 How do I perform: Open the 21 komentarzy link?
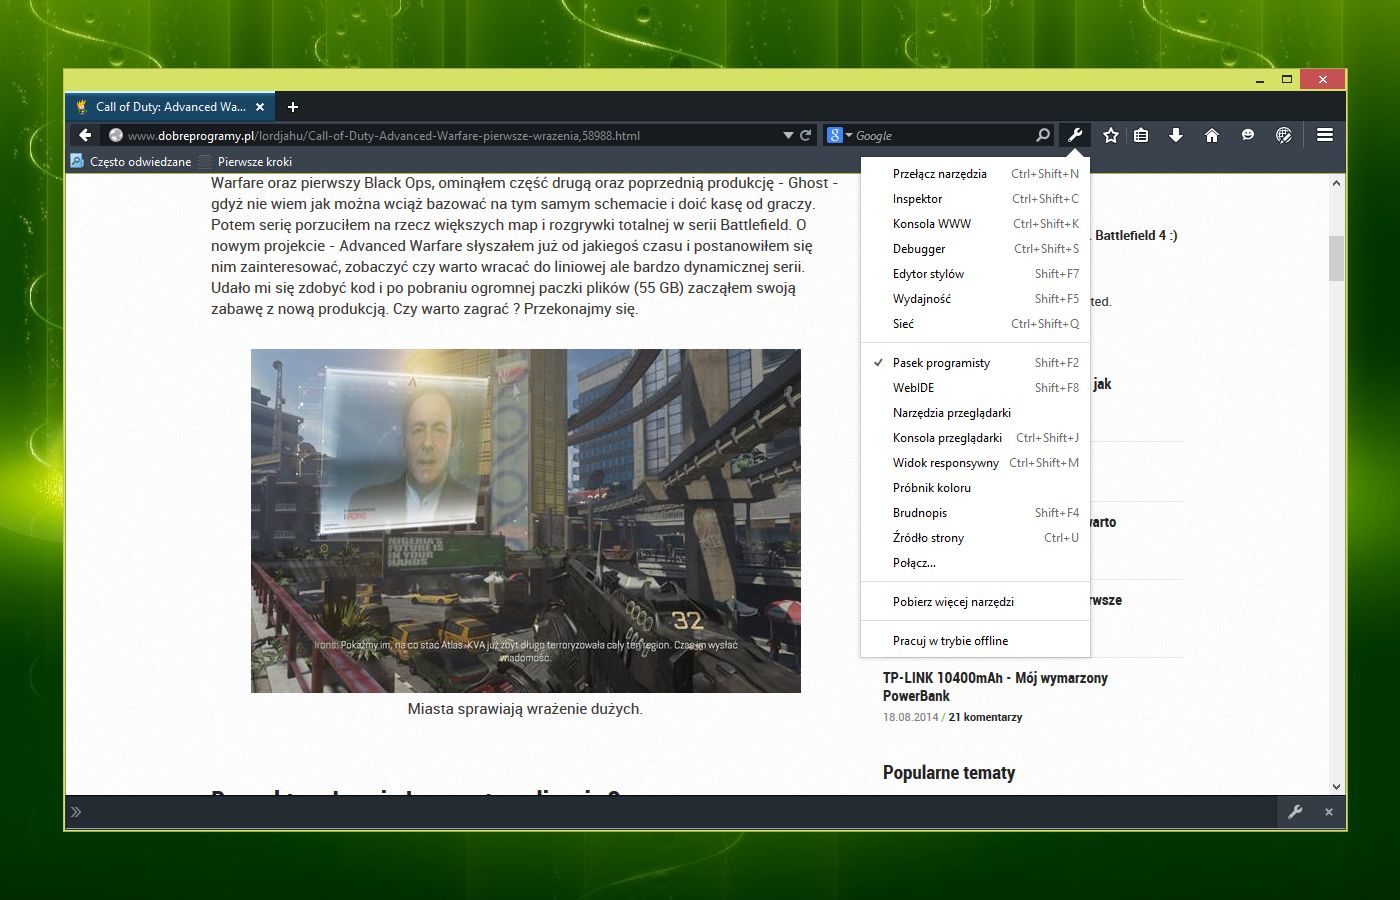pos(985,717)
